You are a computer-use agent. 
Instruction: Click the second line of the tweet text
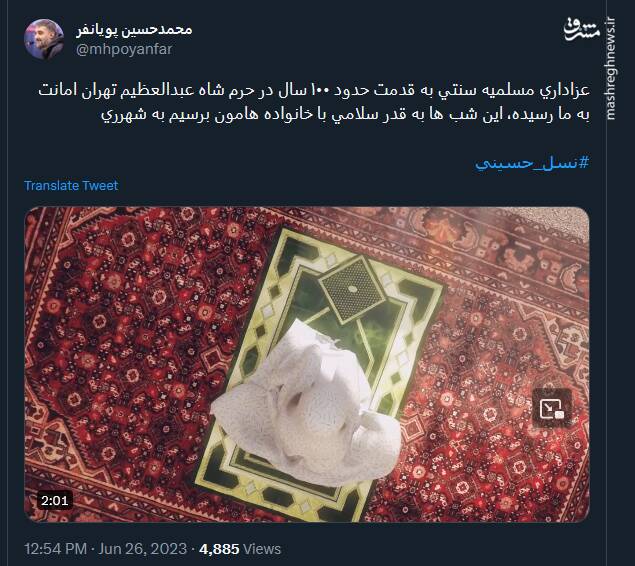tap(345, 115)
